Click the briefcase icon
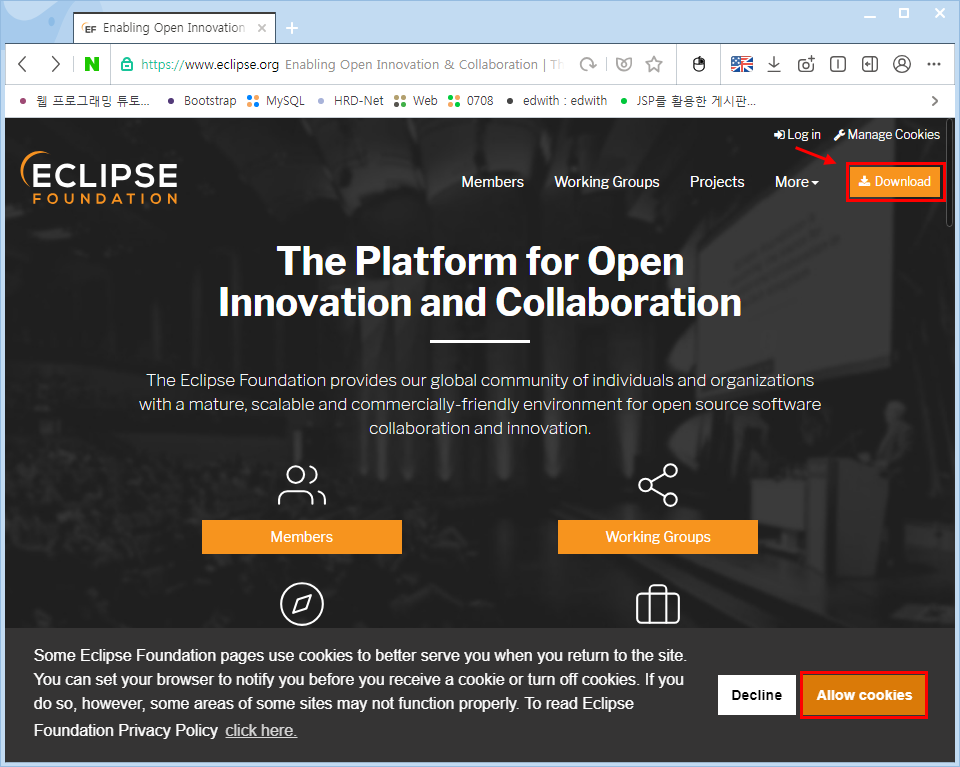Screen dimensions: 960x767 [658, 604]
